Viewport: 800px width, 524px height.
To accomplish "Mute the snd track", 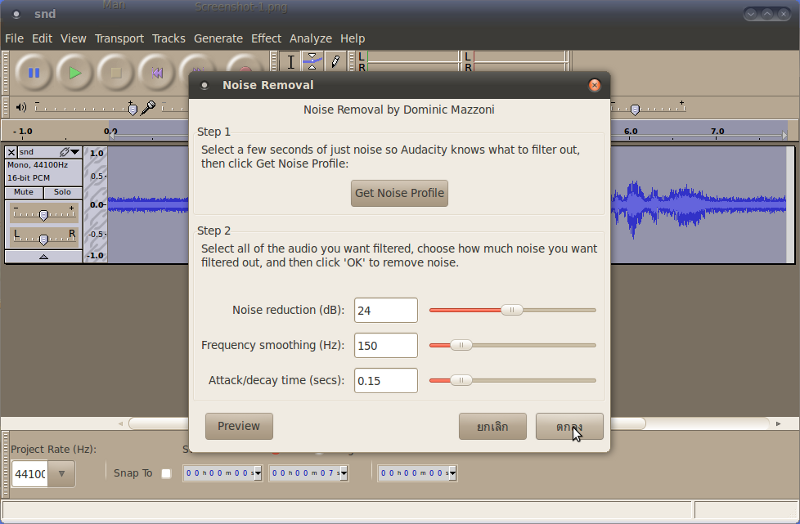I will tap(23, 192).
